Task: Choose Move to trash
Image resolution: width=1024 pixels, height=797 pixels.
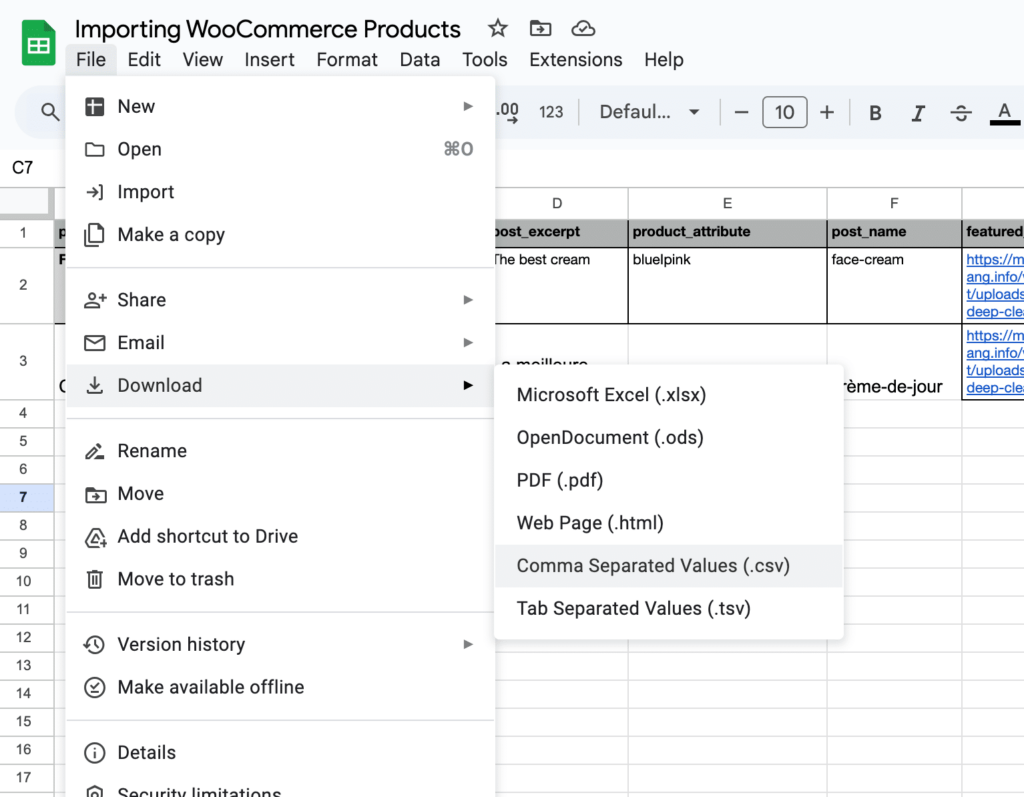Action: (280, 579)
